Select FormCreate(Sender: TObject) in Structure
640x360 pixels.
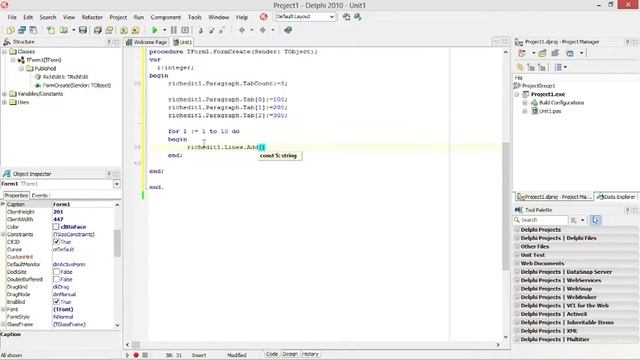tap(76, 85)
